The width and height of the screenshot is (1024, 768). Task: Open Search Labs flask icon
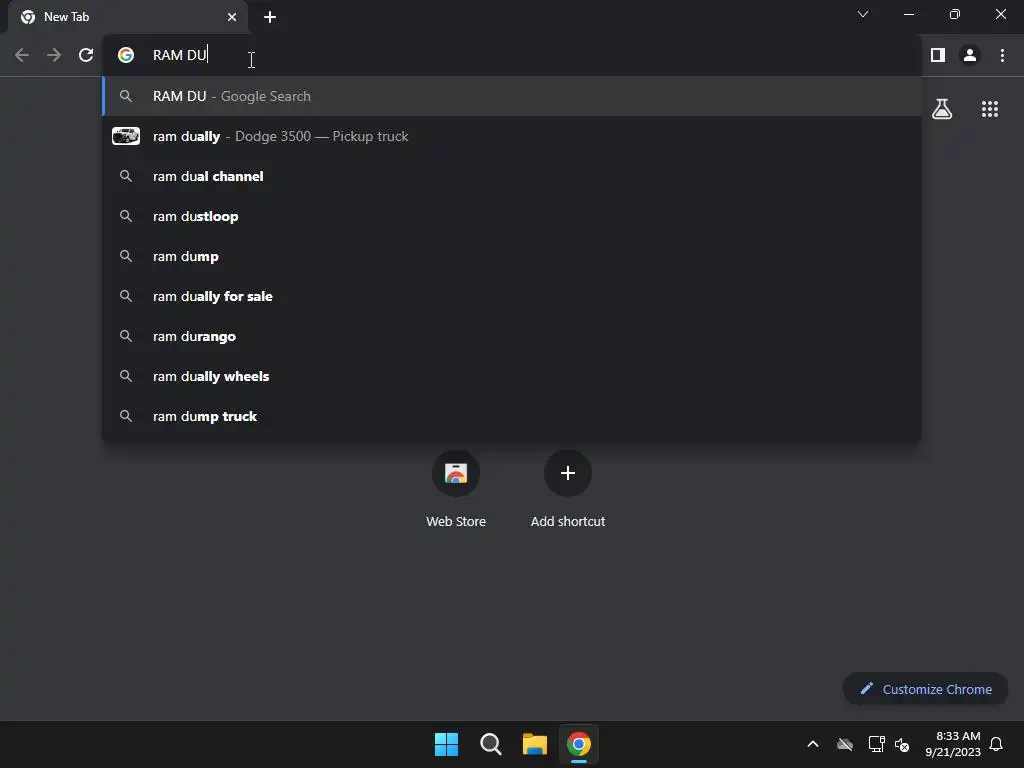(x=942, y=109)
